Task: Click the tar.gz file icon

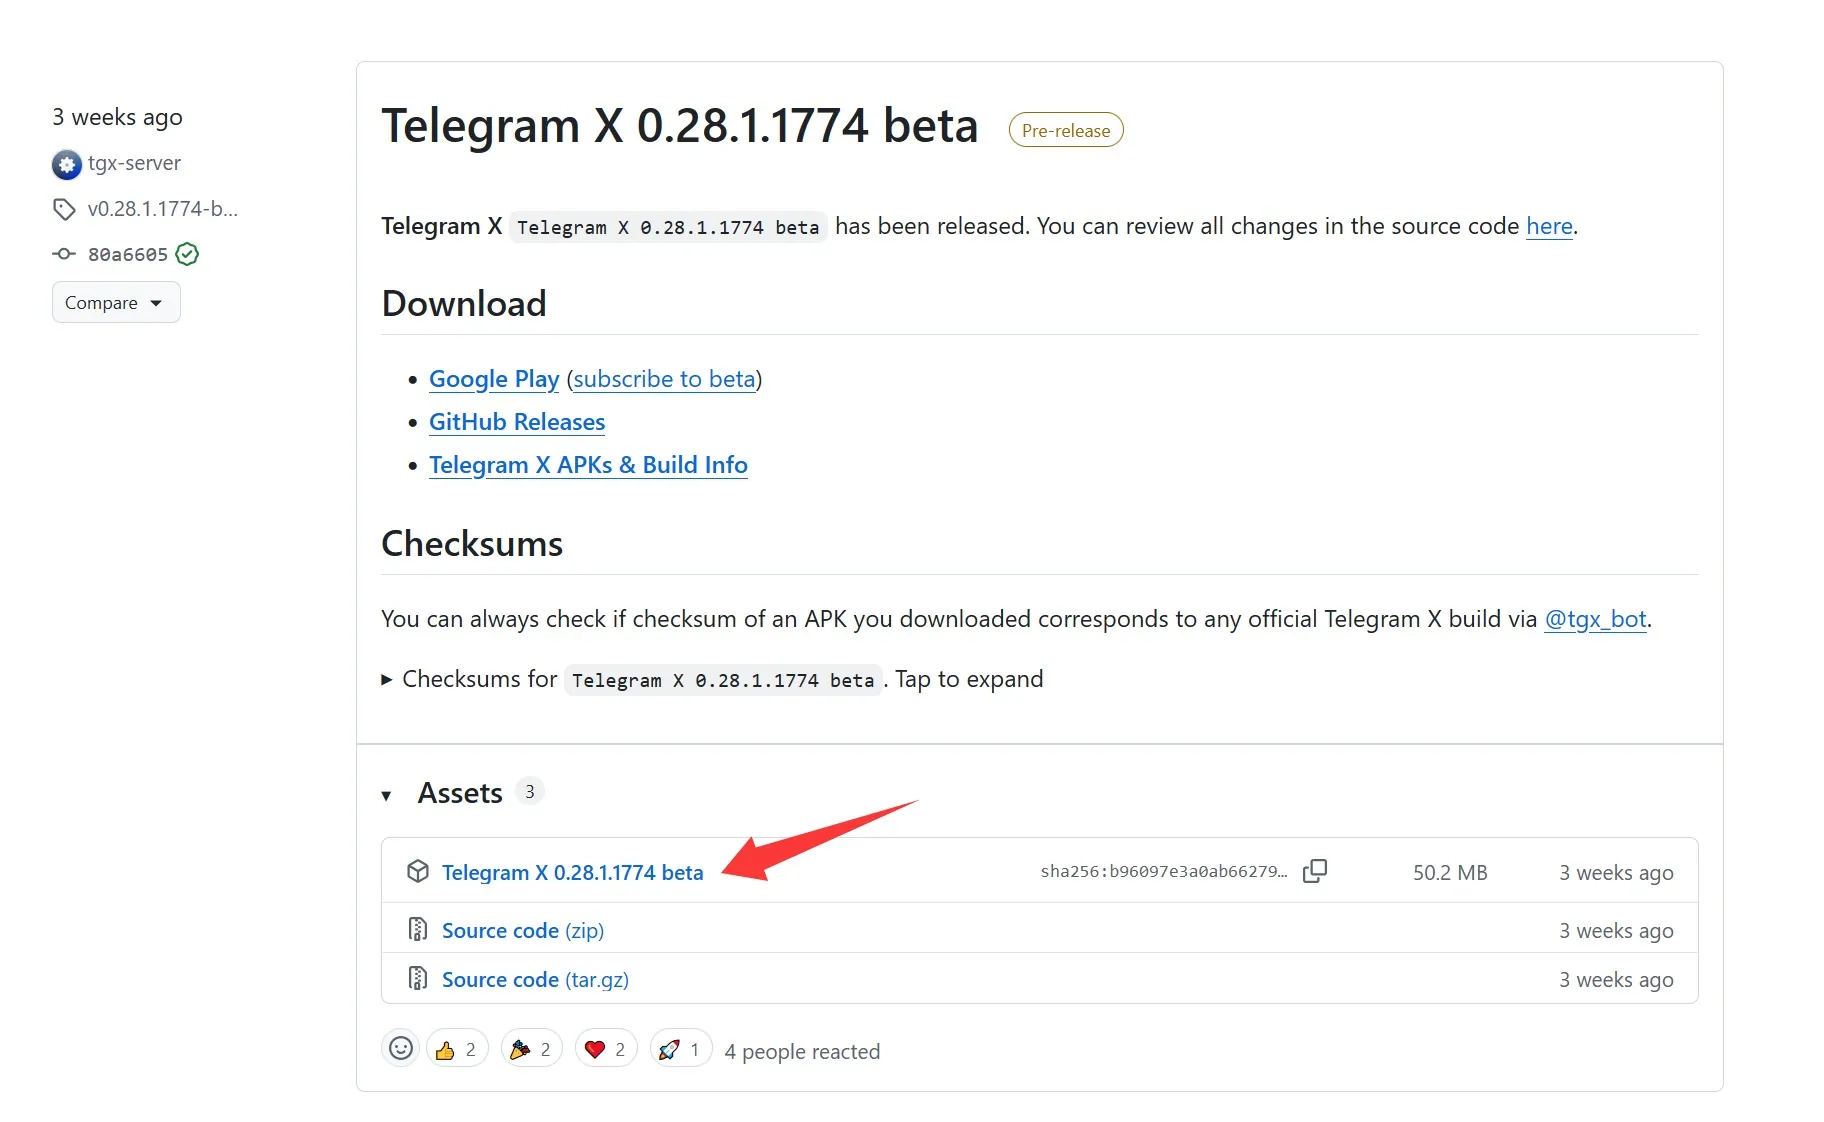Action: (417, 977)
